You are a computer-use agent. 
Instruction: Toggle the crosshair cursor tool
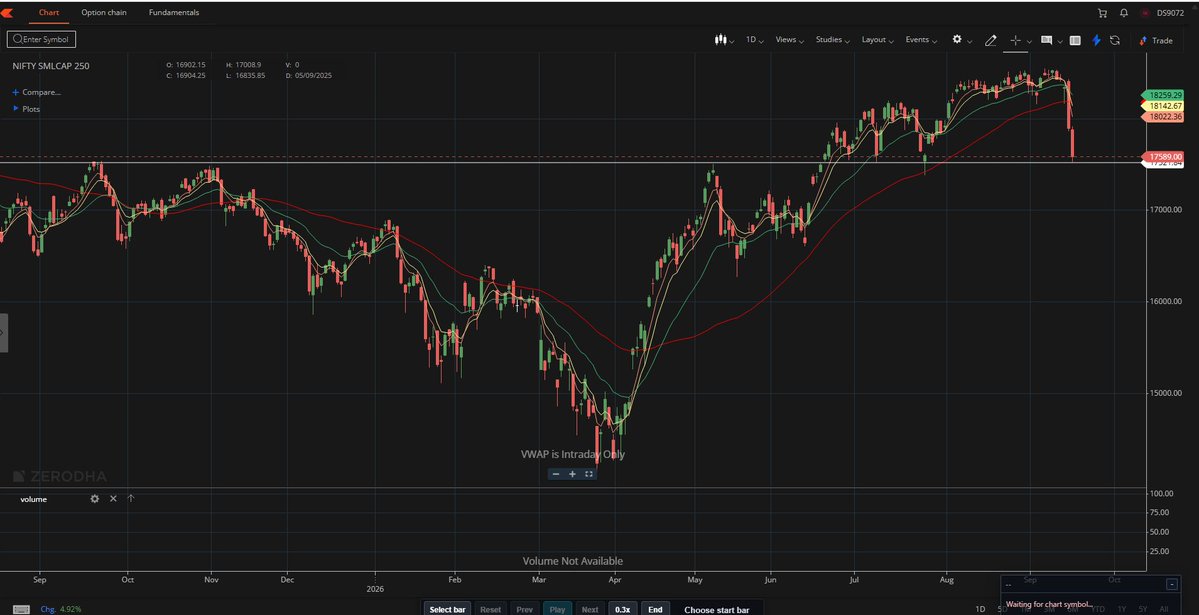coord(1015,41)
